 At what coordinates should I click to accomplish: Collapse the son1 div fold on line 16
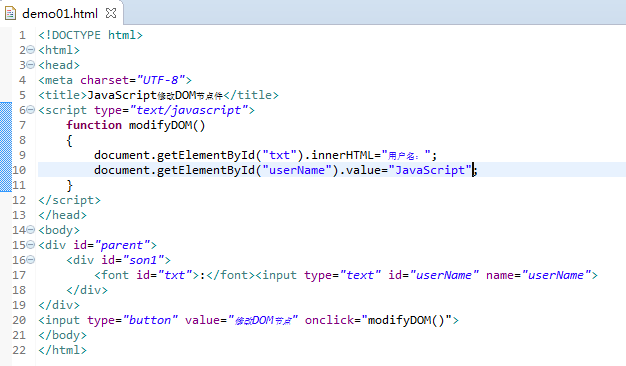click(31, 260)
